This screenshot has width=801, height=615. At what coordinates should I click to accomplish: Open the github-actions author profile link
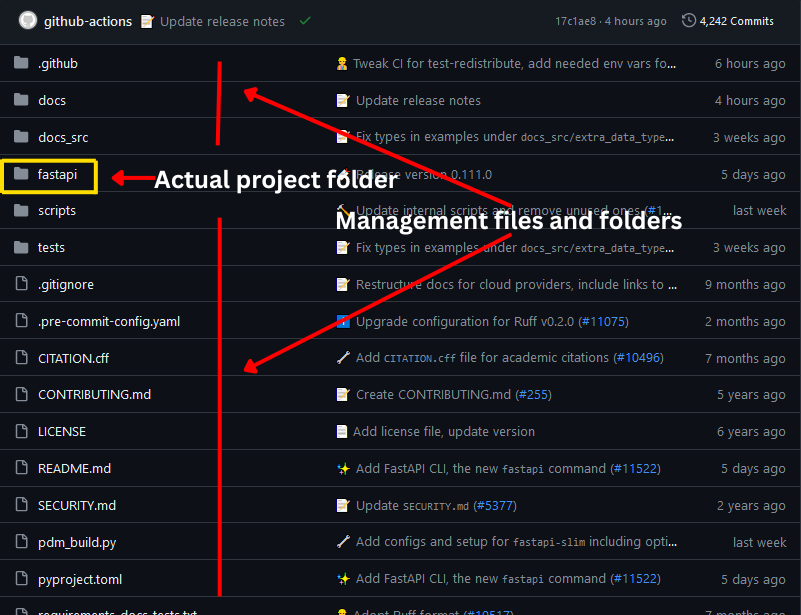pyautogui.click(x=88, y=21)
